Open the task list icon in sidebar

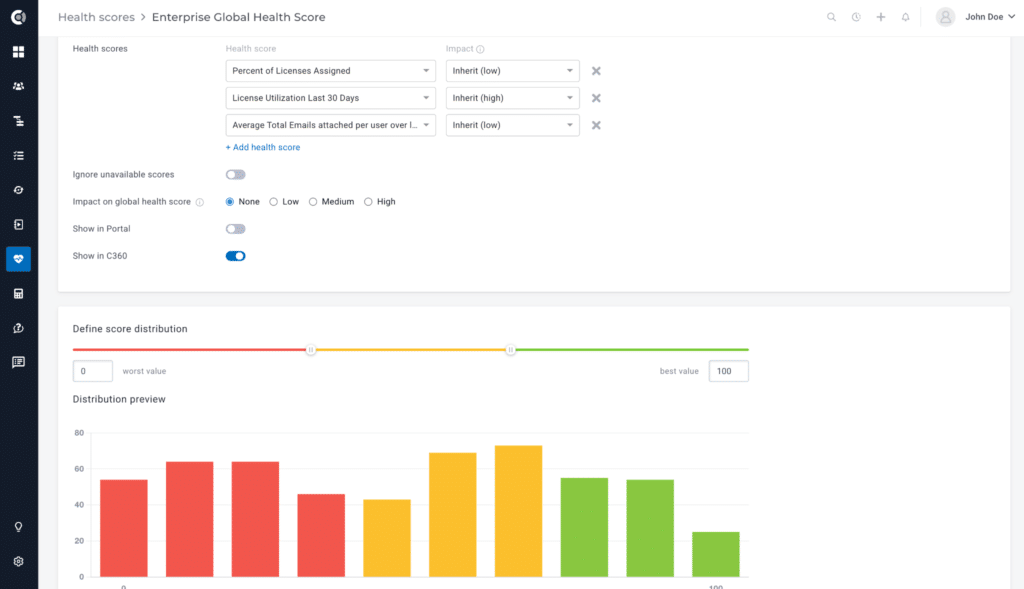coord(18,155)
